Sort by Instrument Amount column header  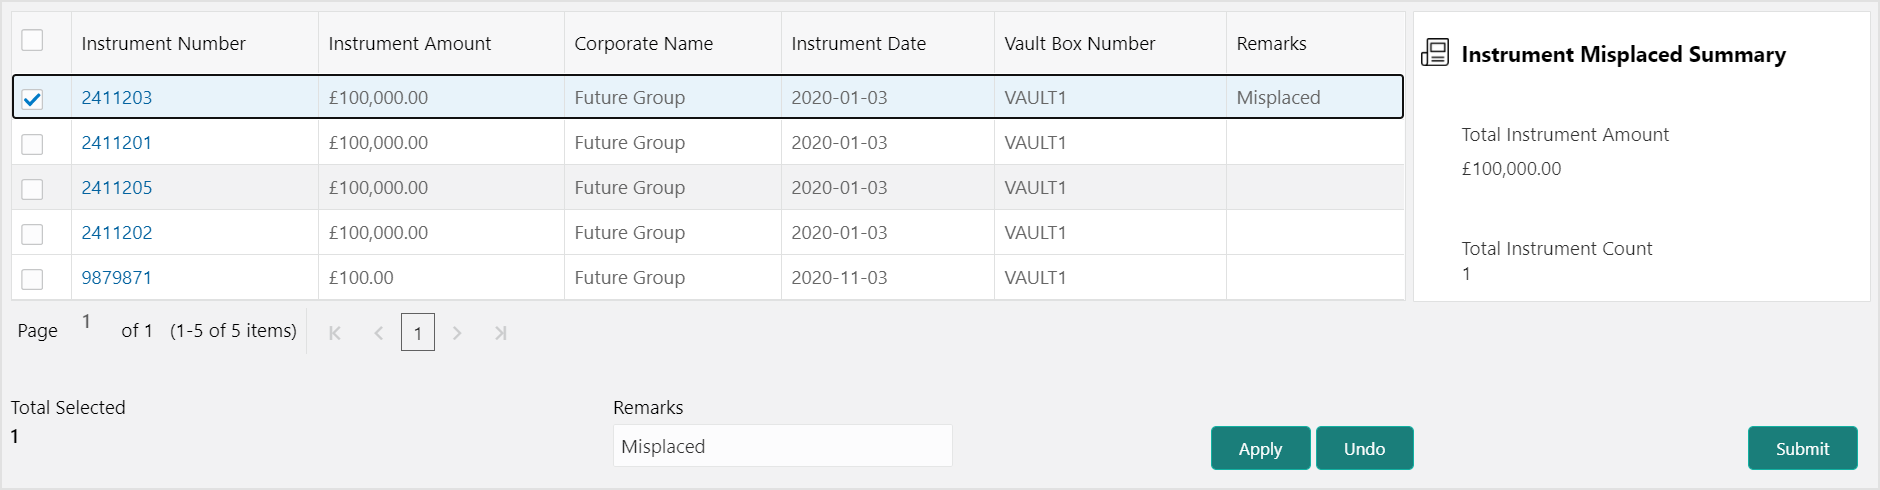(410, 43)
